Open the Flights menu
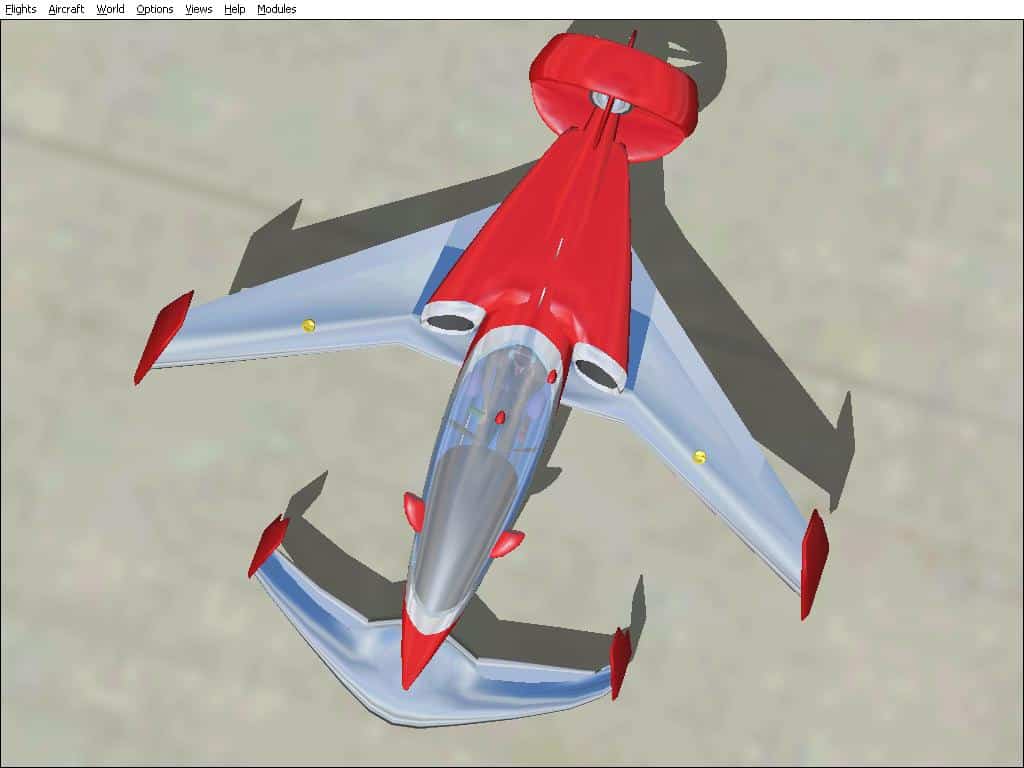1024x768 pixels. tap(20, 9)
